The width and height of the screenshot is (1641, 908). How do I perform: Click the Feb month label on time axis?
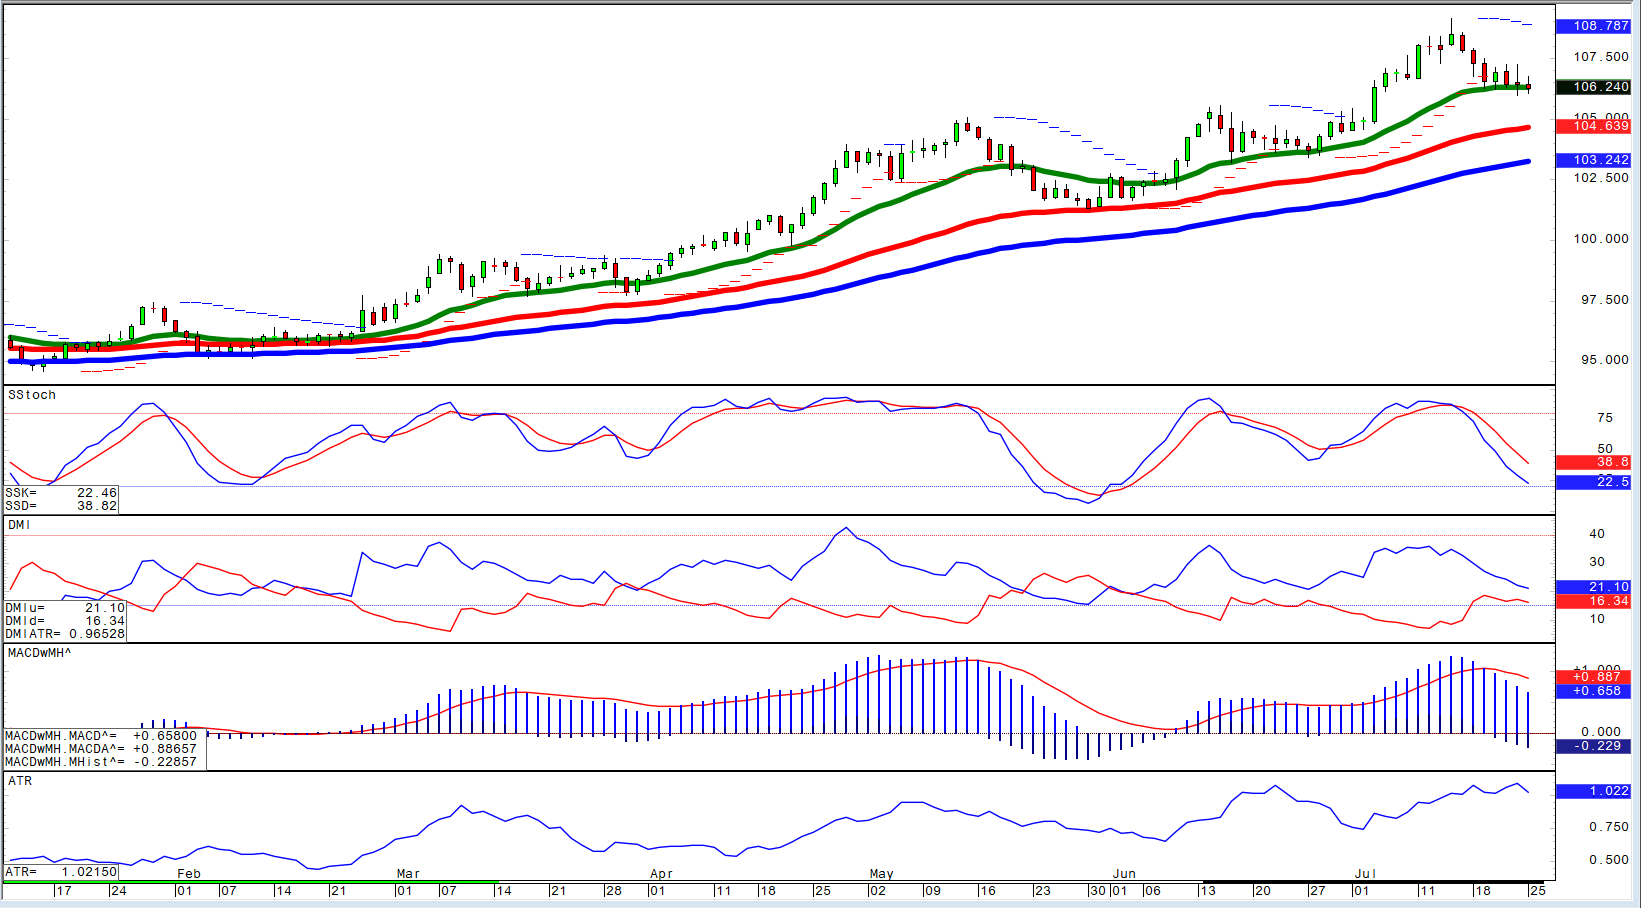pos(189,874)
